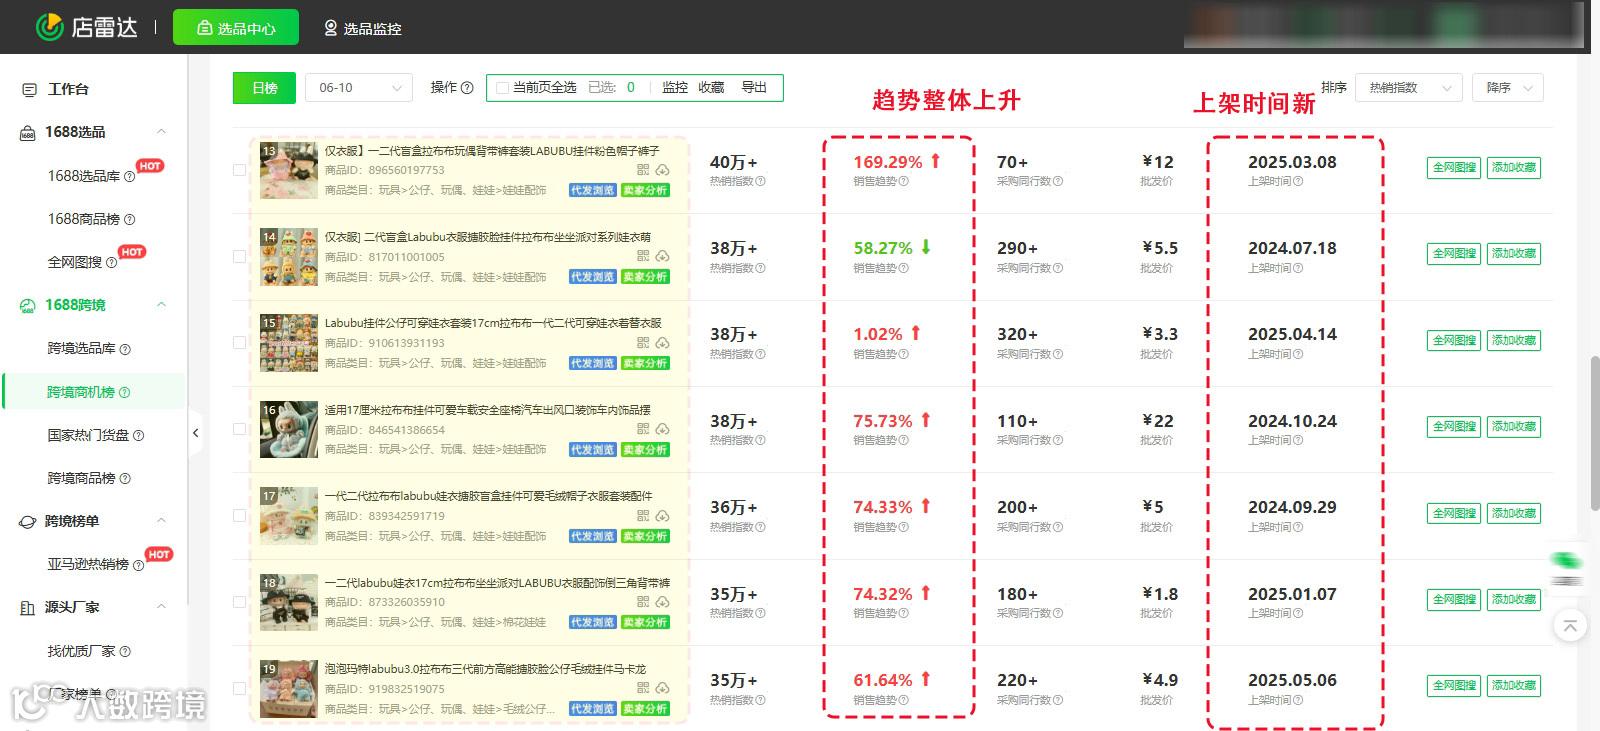Click 卖家分析 tag on product 17
Screen dimensions: 1600x731
tap(645, 536)
